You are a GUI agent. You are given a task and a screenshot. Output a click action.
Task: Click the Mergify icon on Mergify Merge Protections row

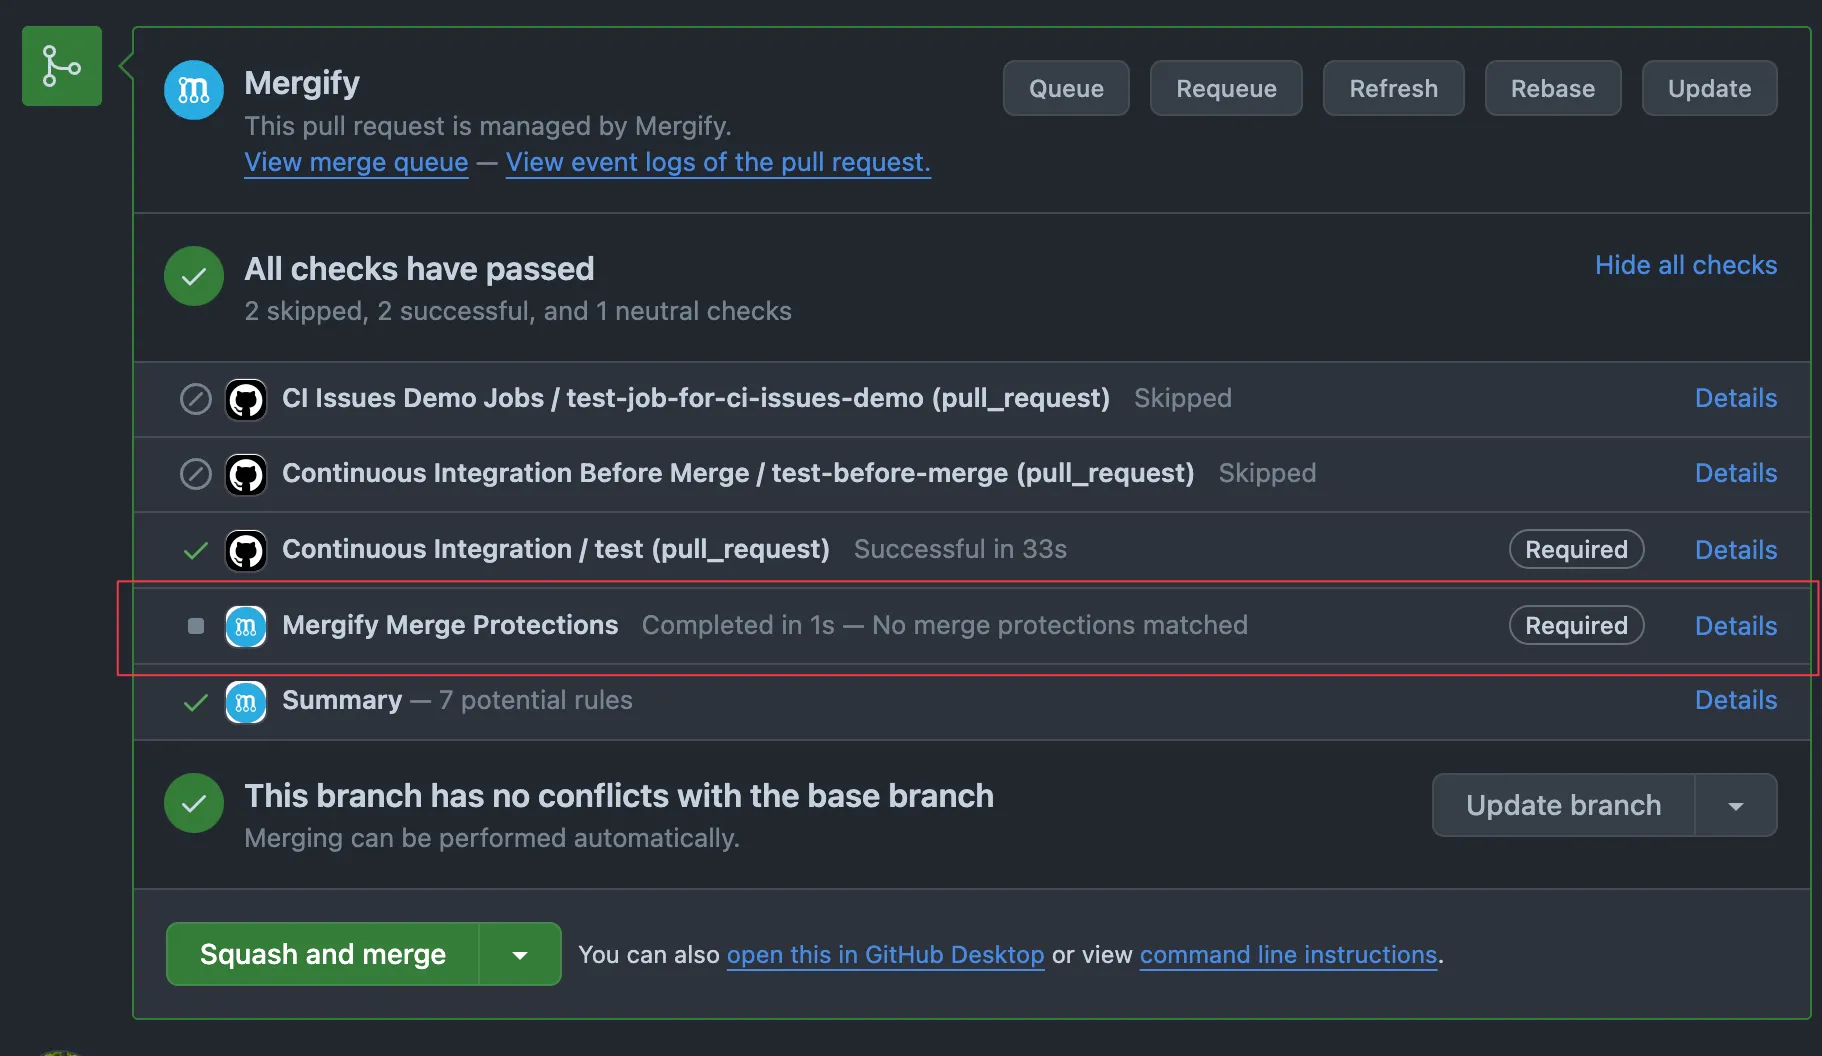pos(246,626)
